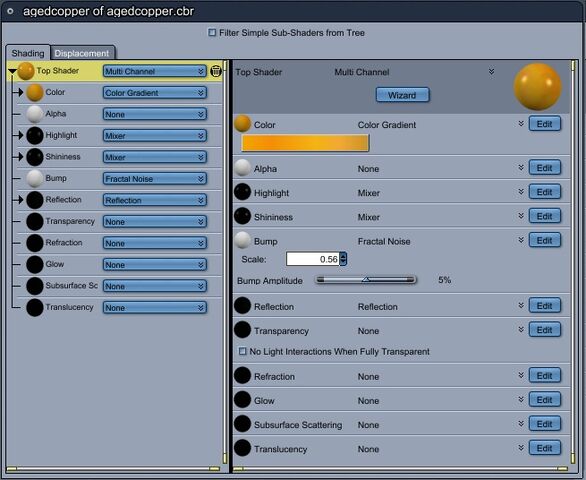Open the Color Gradient dropdown for Color

pos(154,93)
